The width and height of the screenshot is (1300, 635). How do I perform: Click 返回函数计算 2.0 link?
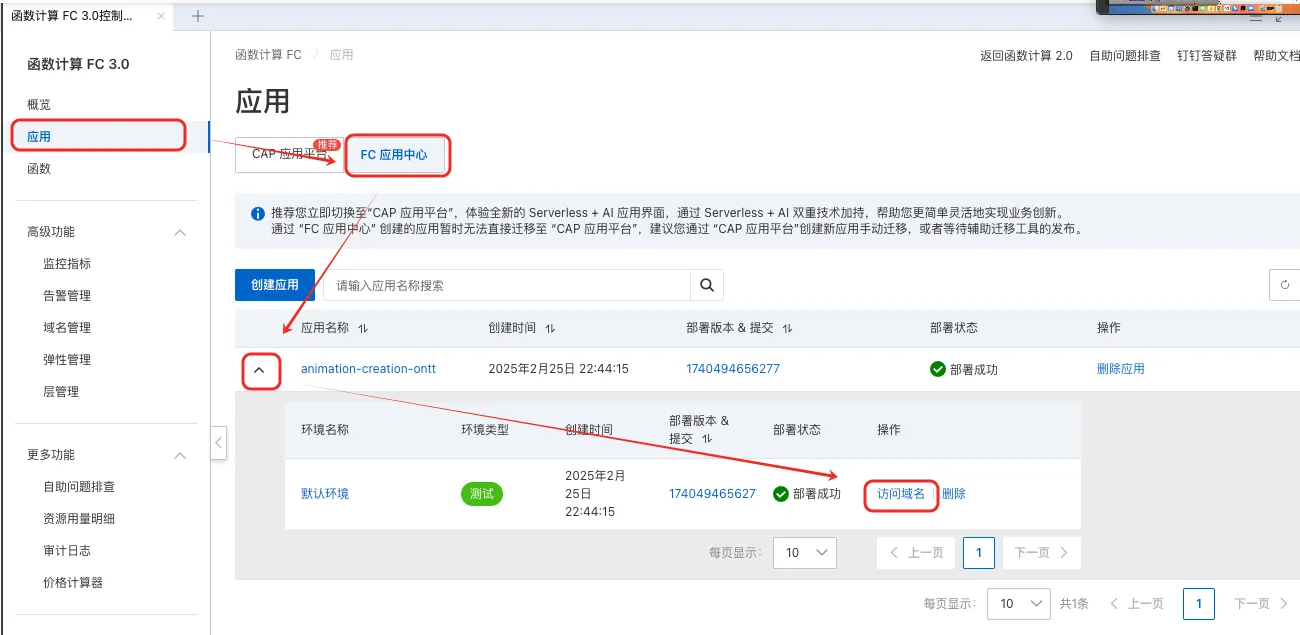[1026, 56]
